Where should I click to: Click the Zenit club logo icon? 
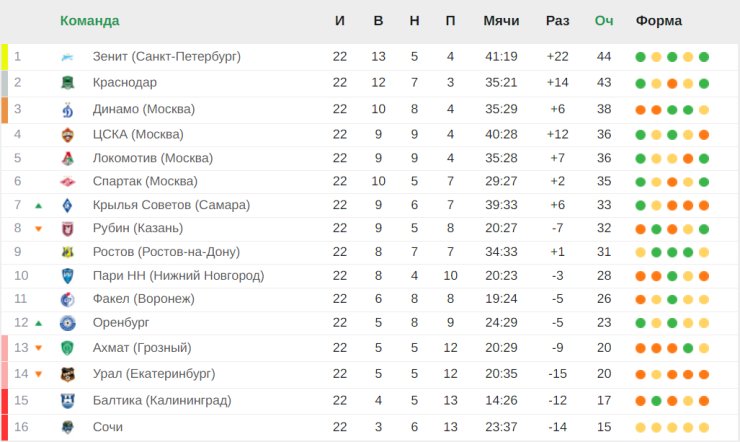click(67, 57)
